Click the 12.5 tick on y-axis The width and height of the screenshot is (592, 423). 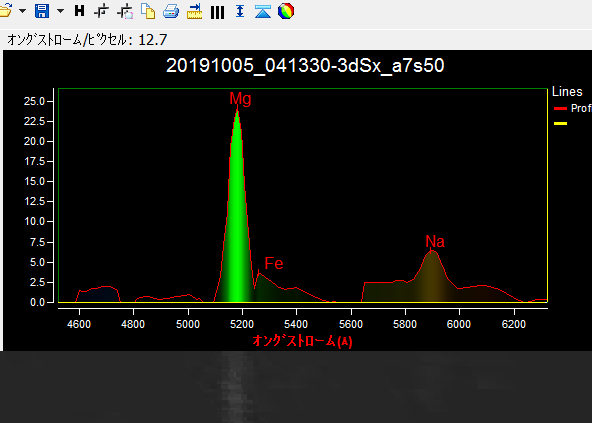point(34,201)
